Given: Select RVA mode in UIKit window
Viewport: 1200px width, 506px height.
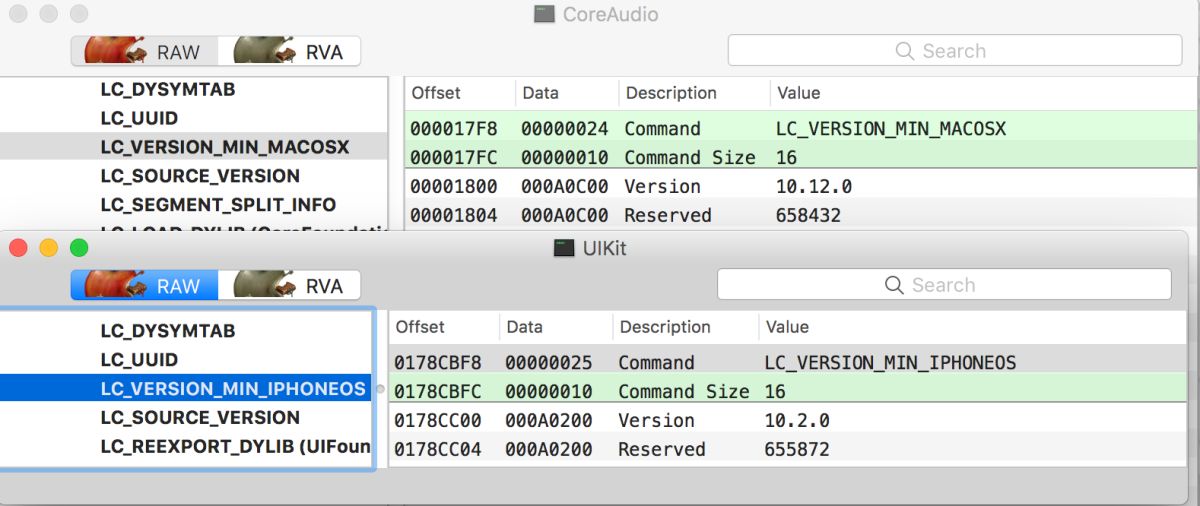Looking at the screenshot, I should (x=289, y=286).
